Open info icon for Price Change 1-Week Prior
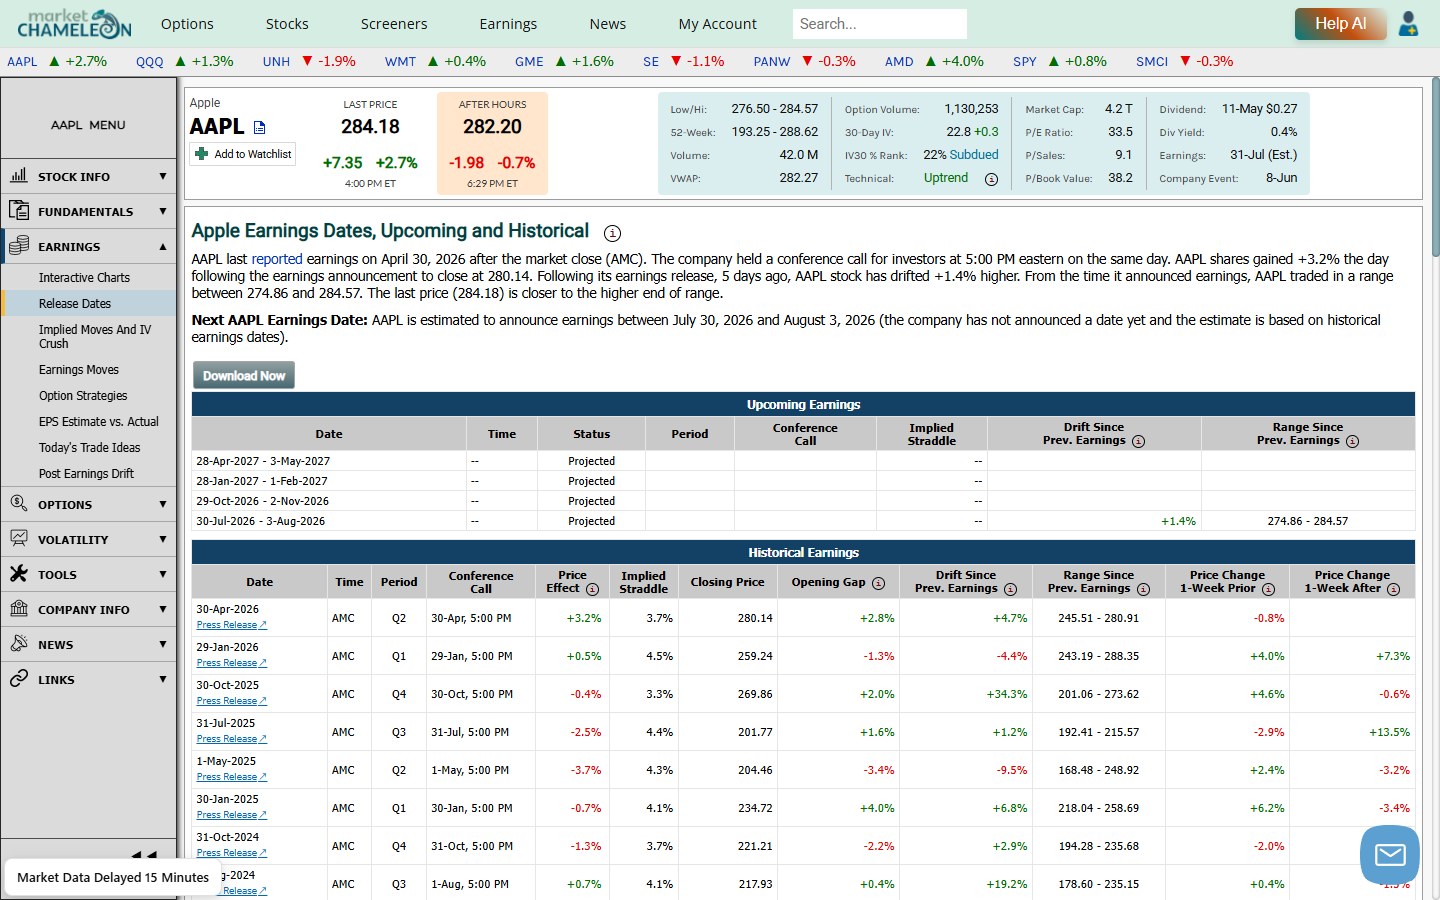1440x900 pixels. pyautogui.click(x=1268, y=589)
